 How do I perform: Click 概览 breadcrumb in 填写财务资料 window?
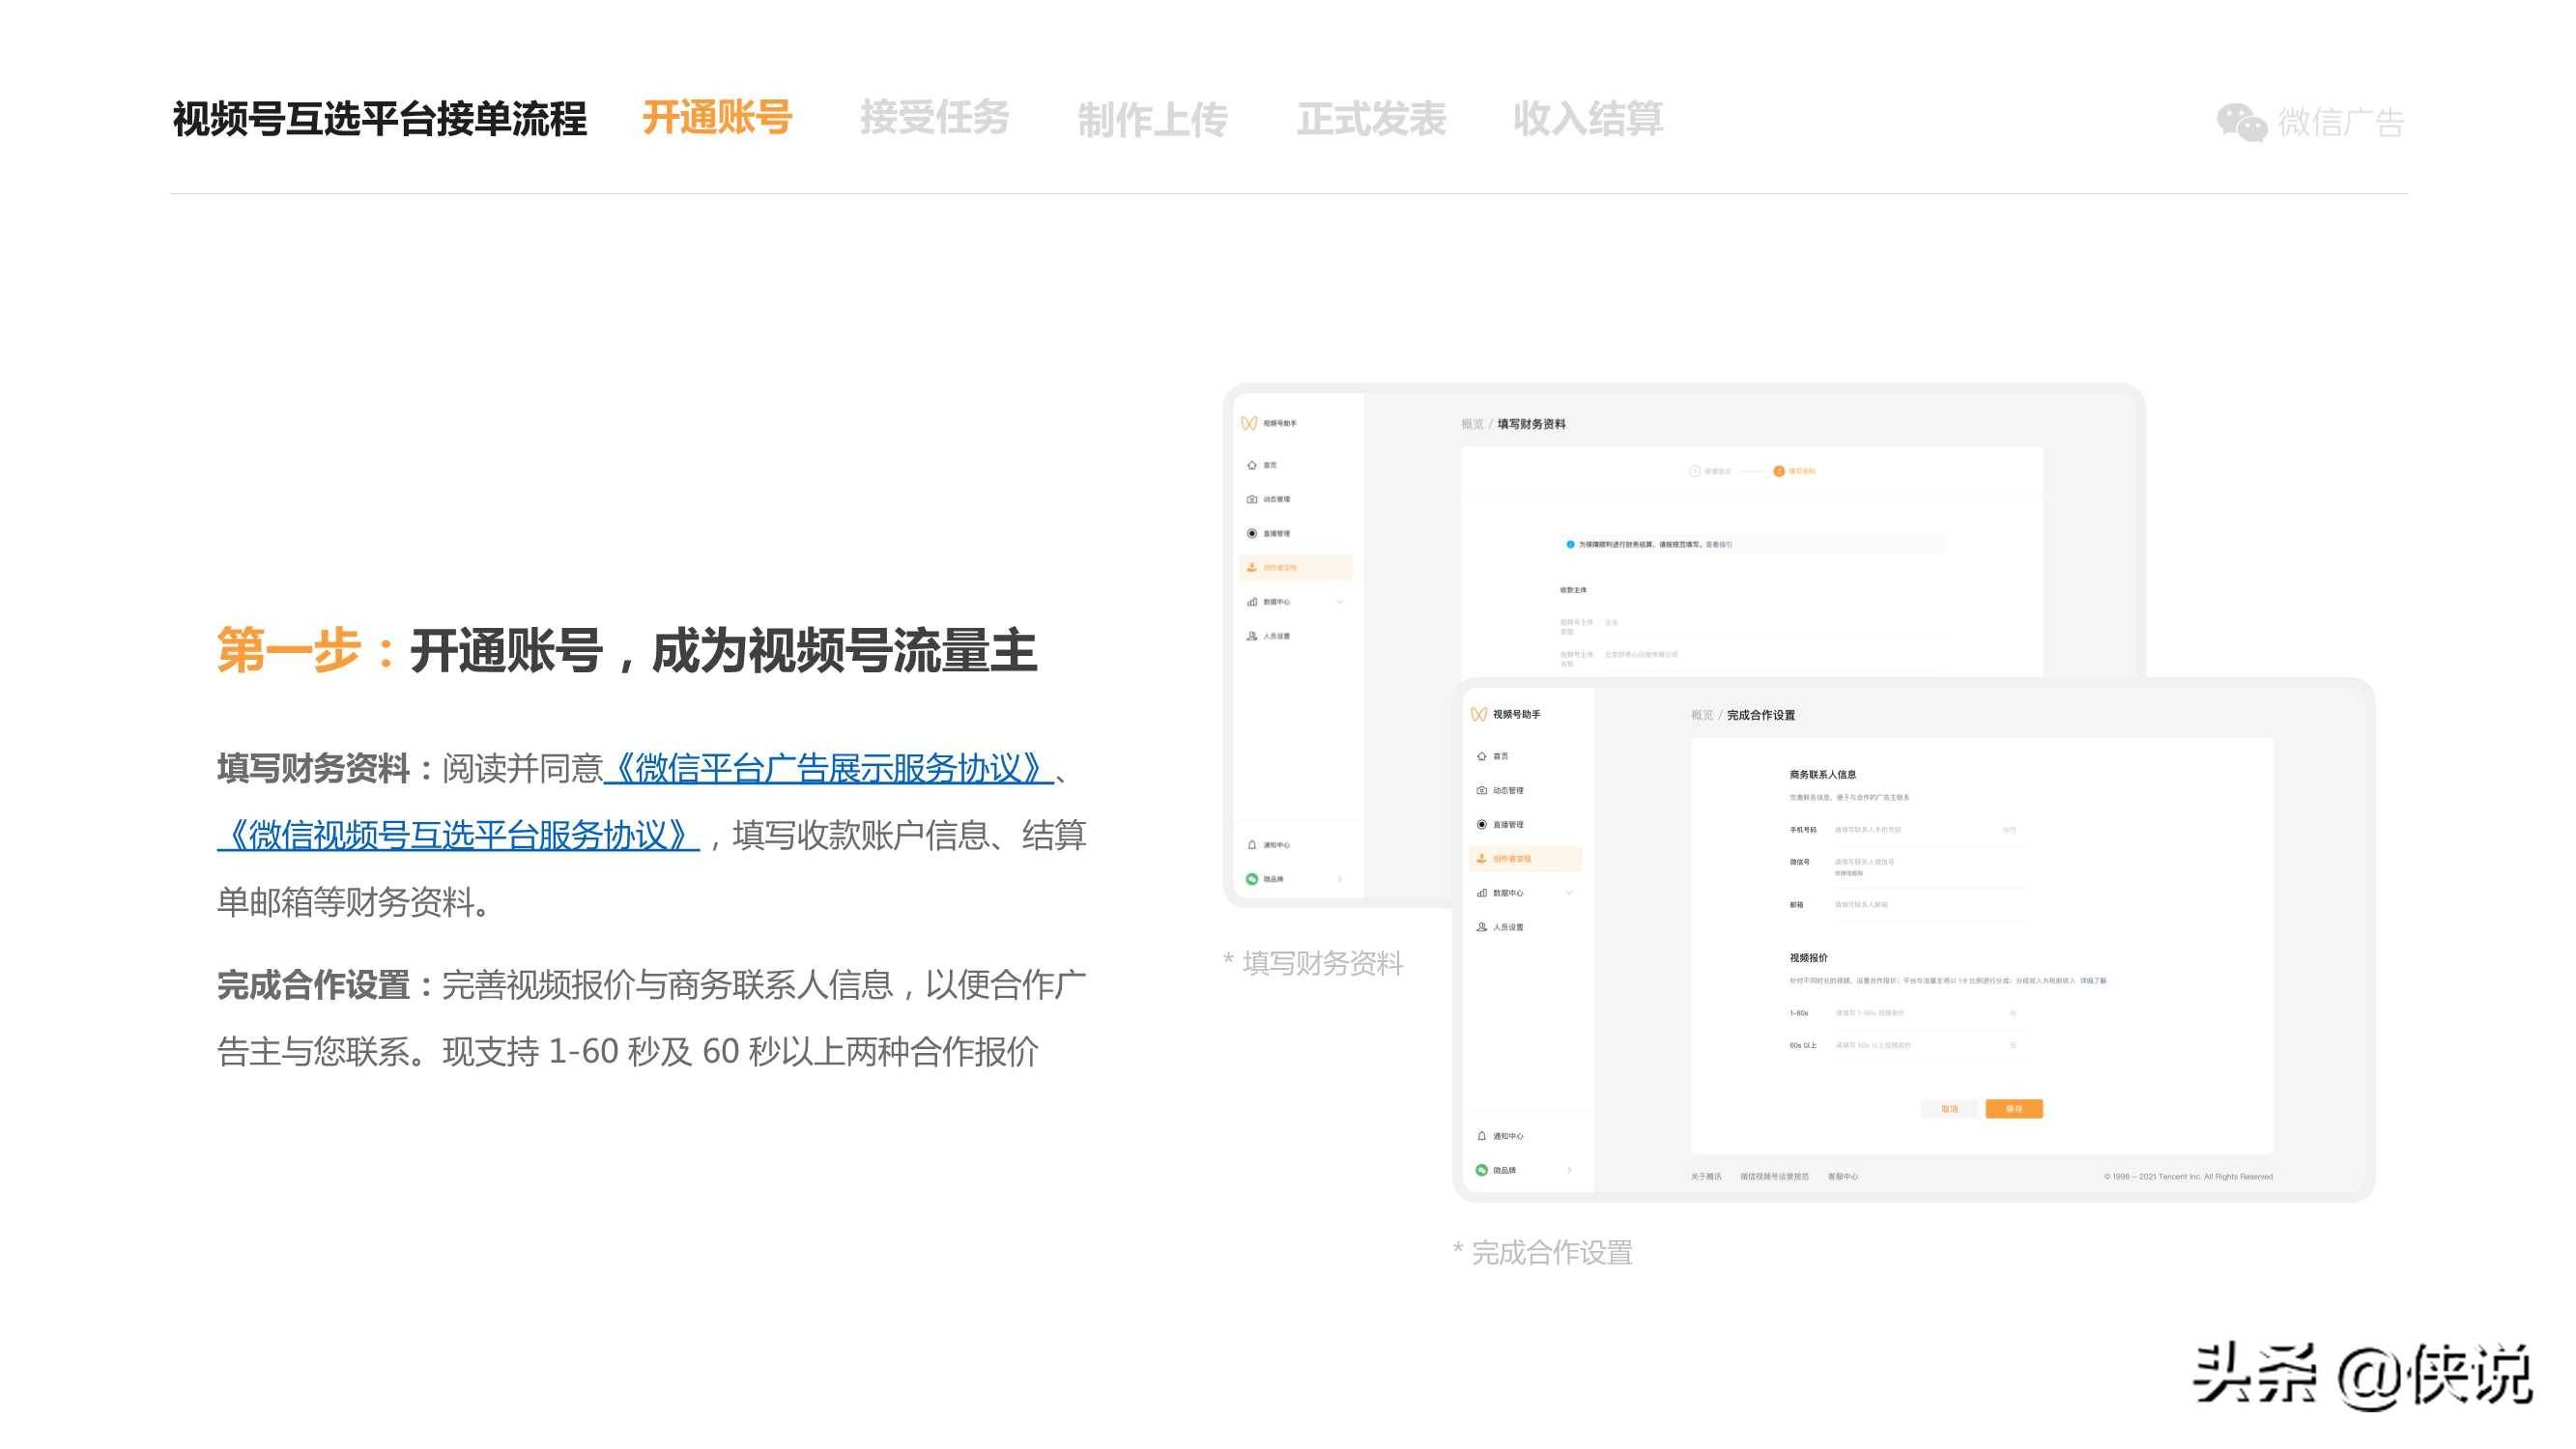[x=1472, y=424]
